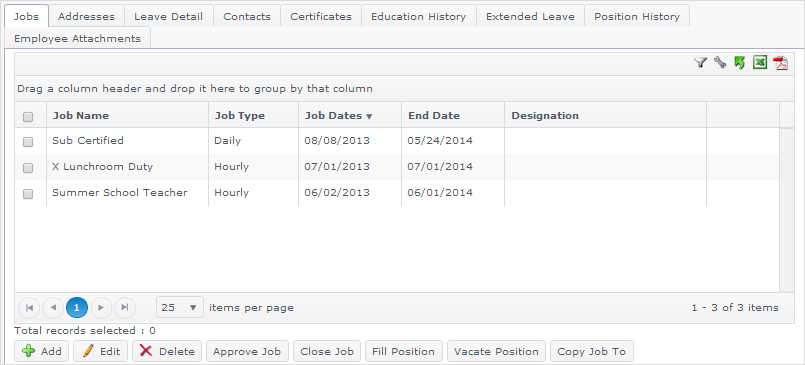Open the Employee Attachments tab
The image size is (805, 365).
point(78,39)
